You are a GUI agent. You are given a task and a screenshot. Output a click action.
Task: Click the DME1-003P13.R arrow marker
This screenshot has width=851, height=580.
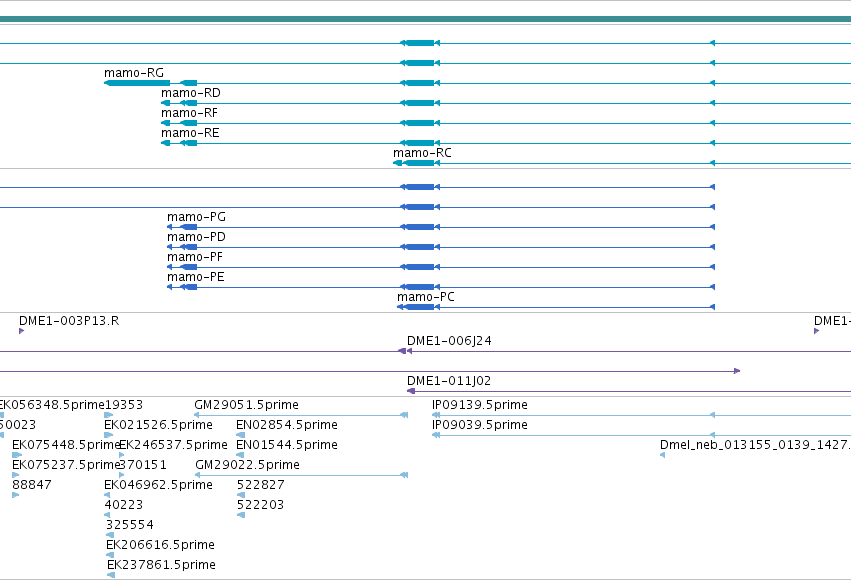coord(21,331)
